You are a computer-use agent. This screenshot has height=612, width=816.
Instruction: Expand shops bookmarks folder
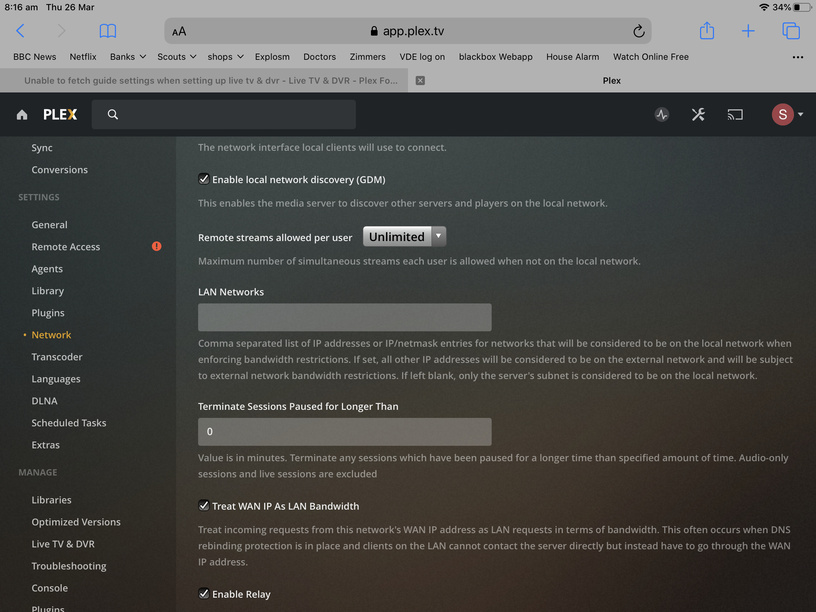(x=225, y=57)
